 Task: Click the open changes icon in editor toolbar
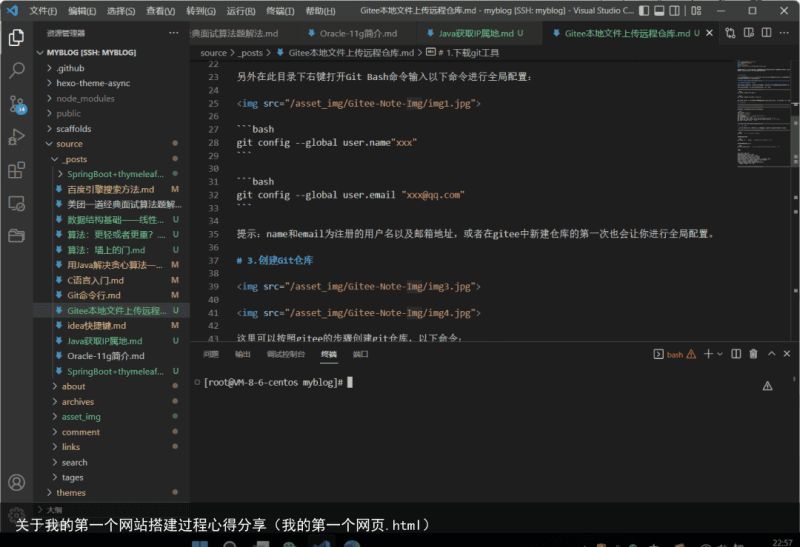(730, 33)
